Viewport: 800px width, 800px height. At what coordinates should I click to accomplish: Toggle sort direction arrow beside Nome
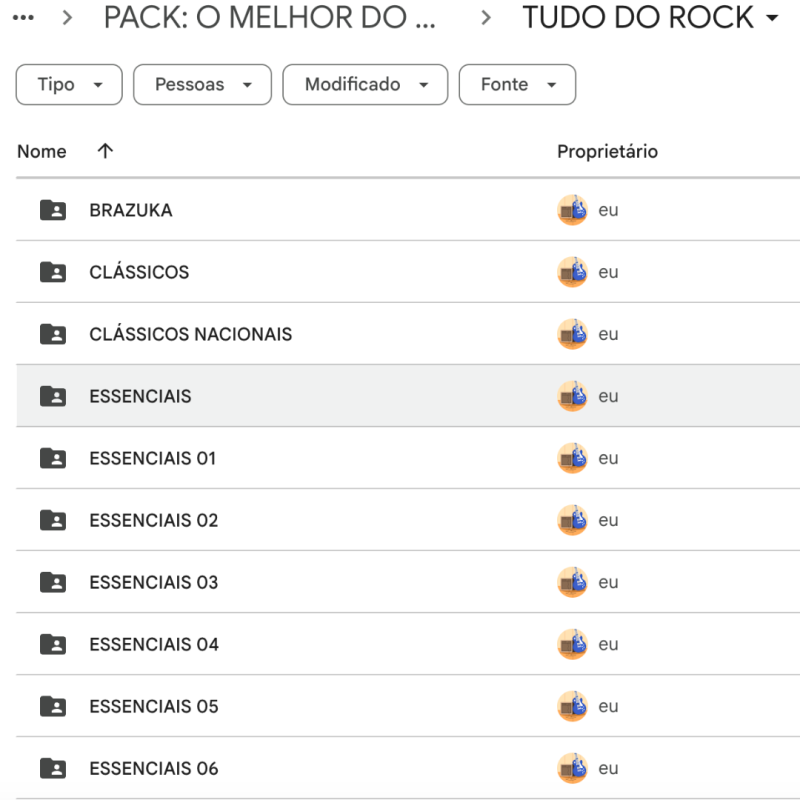pyautogui.click(x=105, y=151)
